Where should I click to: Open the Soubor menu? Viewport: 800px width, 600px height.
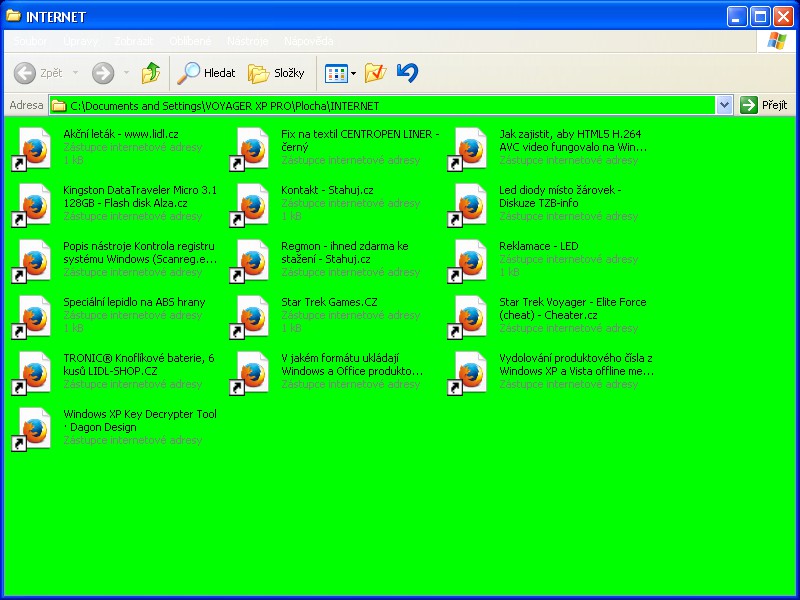[x=30, y=41]
